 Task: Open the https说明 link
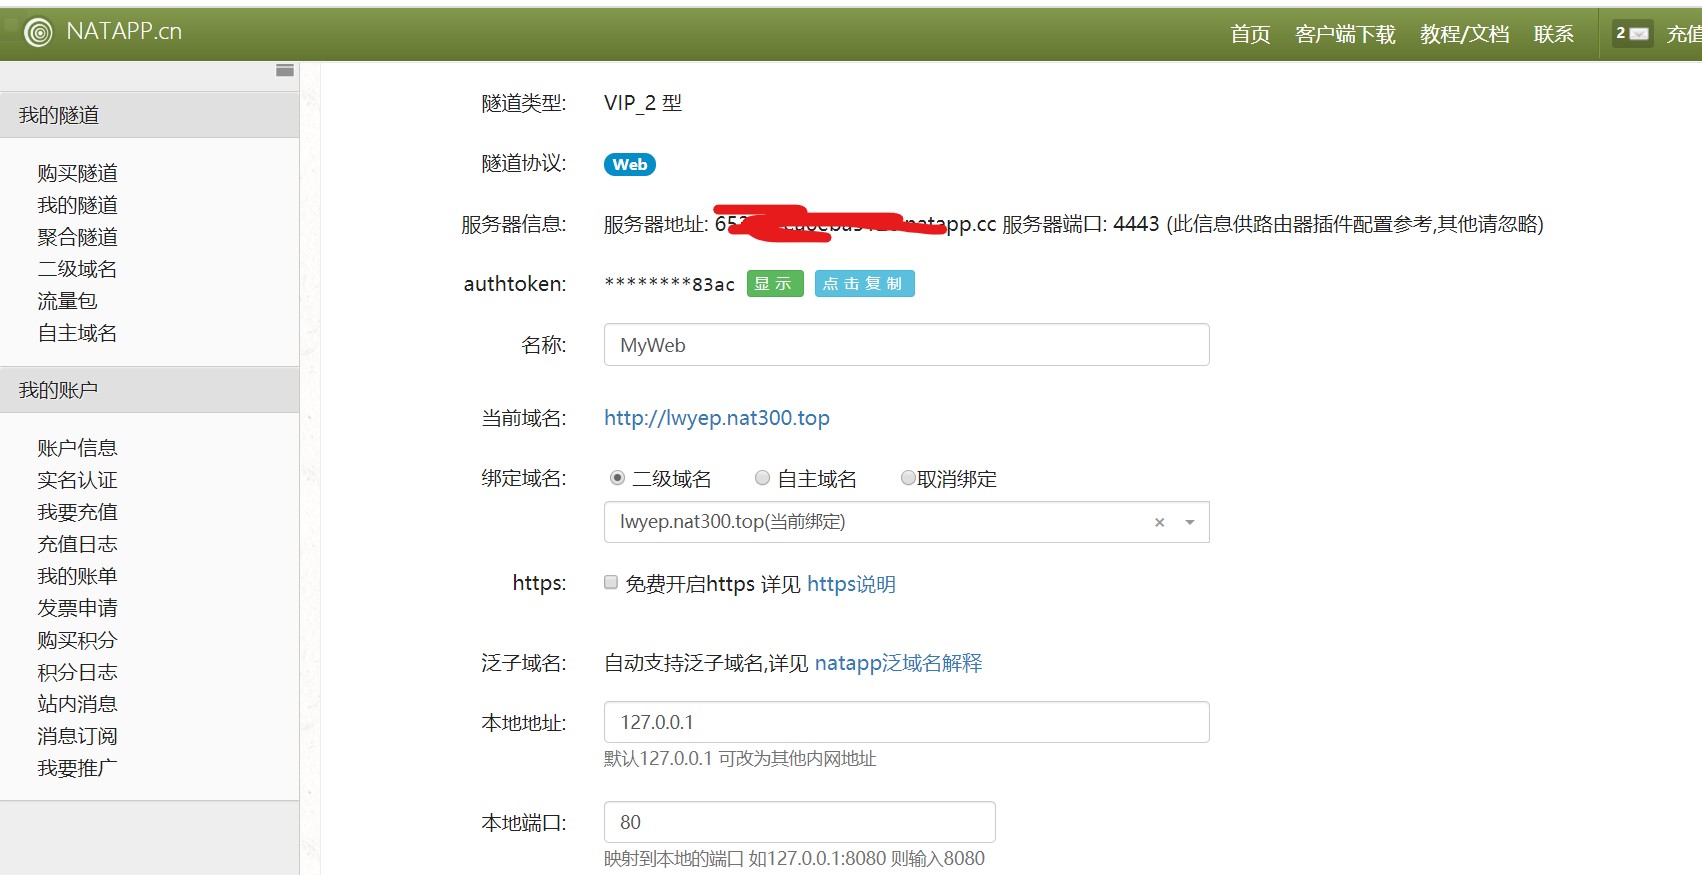(851, 584)
